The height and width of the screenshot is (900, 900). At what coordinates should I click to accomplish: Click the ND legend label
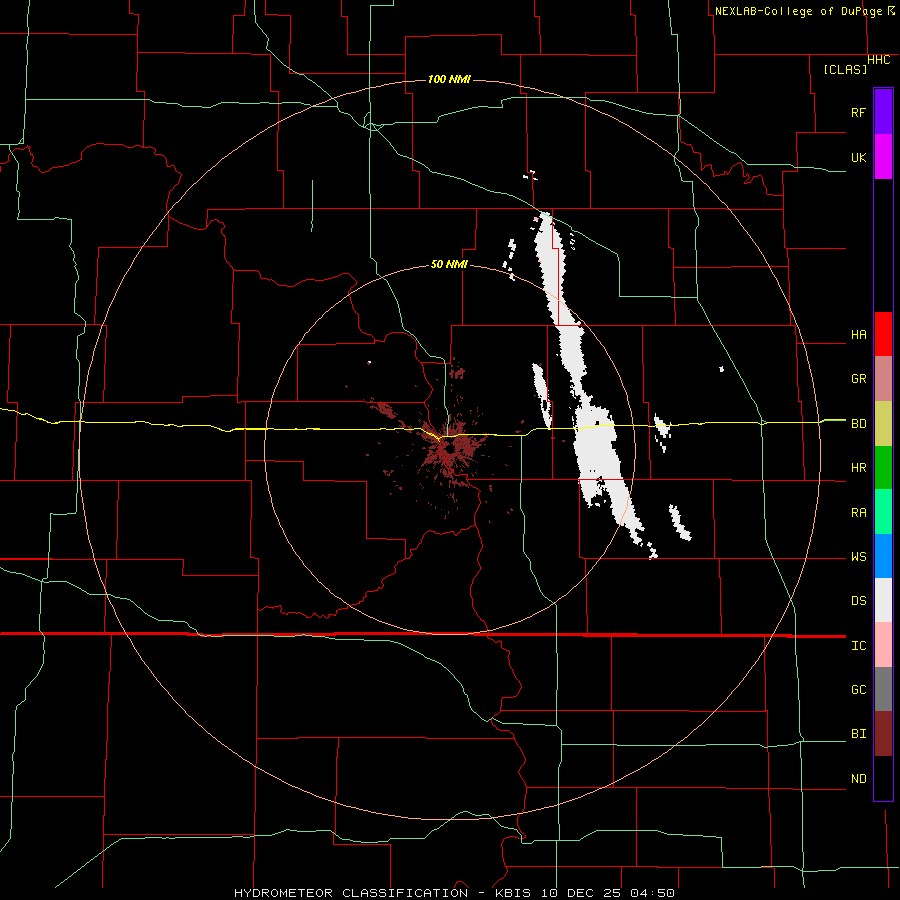click(858, 778)
